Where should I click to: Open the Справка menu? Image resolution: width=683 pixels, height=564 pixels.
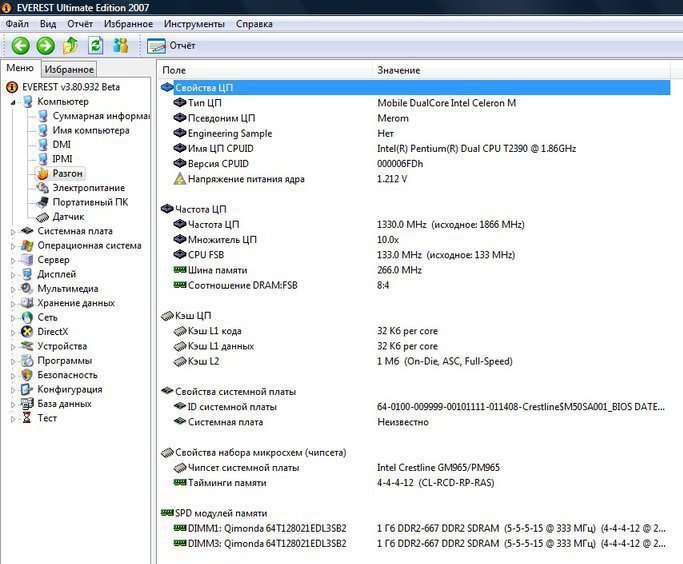(x=254, y=24)
